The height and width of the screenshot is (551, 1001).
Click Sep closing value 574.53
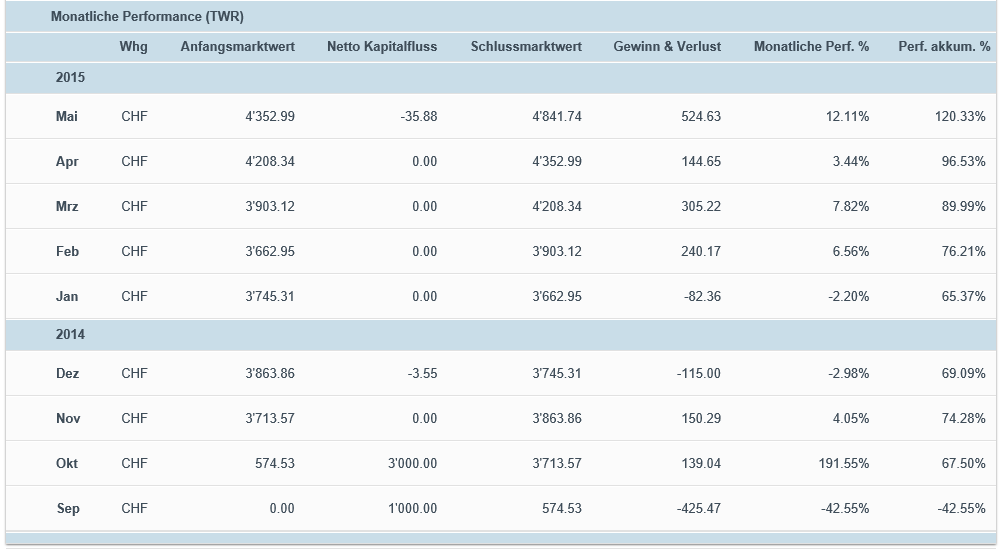[x=562, y=509]
